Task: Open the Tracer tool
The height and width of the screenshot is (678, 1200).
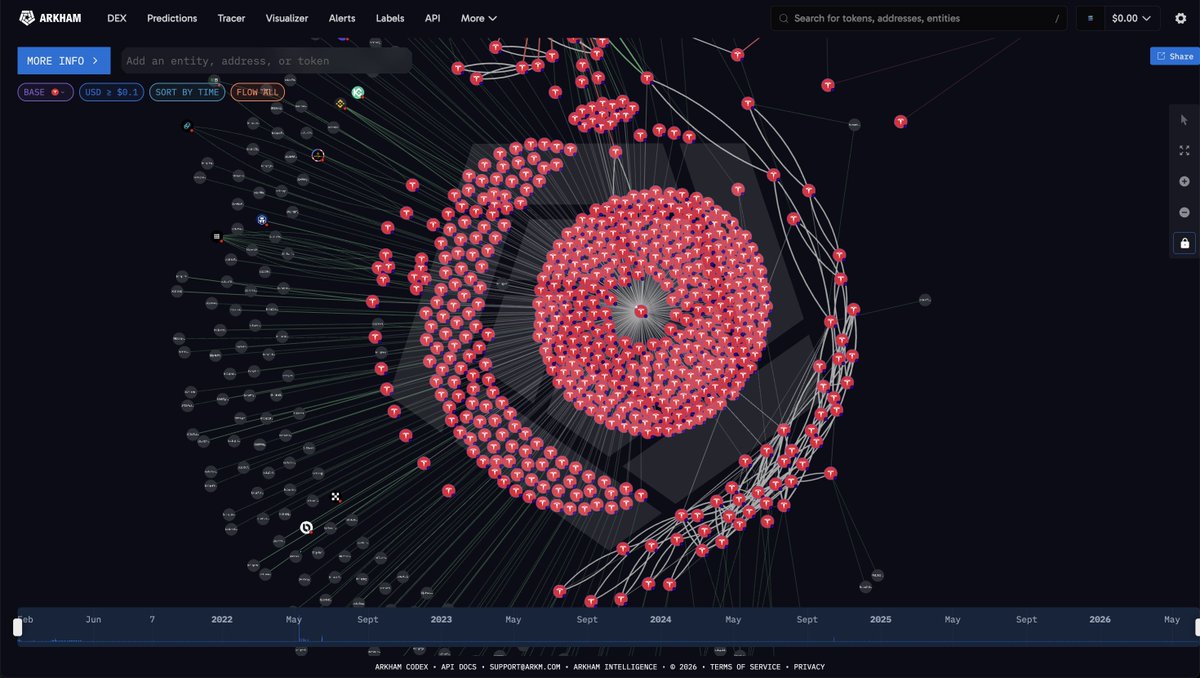Action: click(x=231, y=18)
